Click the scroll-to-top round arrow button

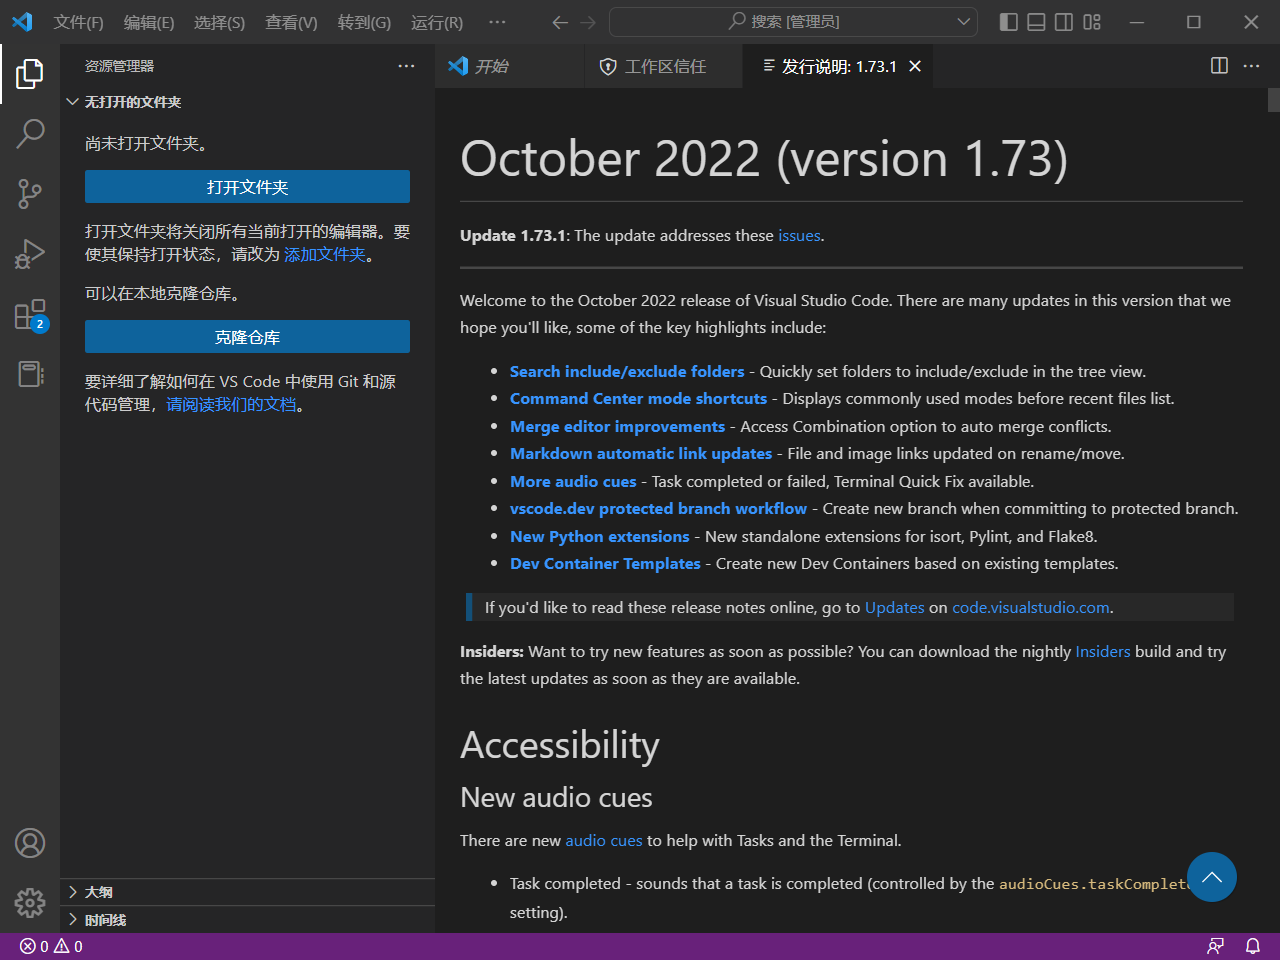tap(1212, 877)
